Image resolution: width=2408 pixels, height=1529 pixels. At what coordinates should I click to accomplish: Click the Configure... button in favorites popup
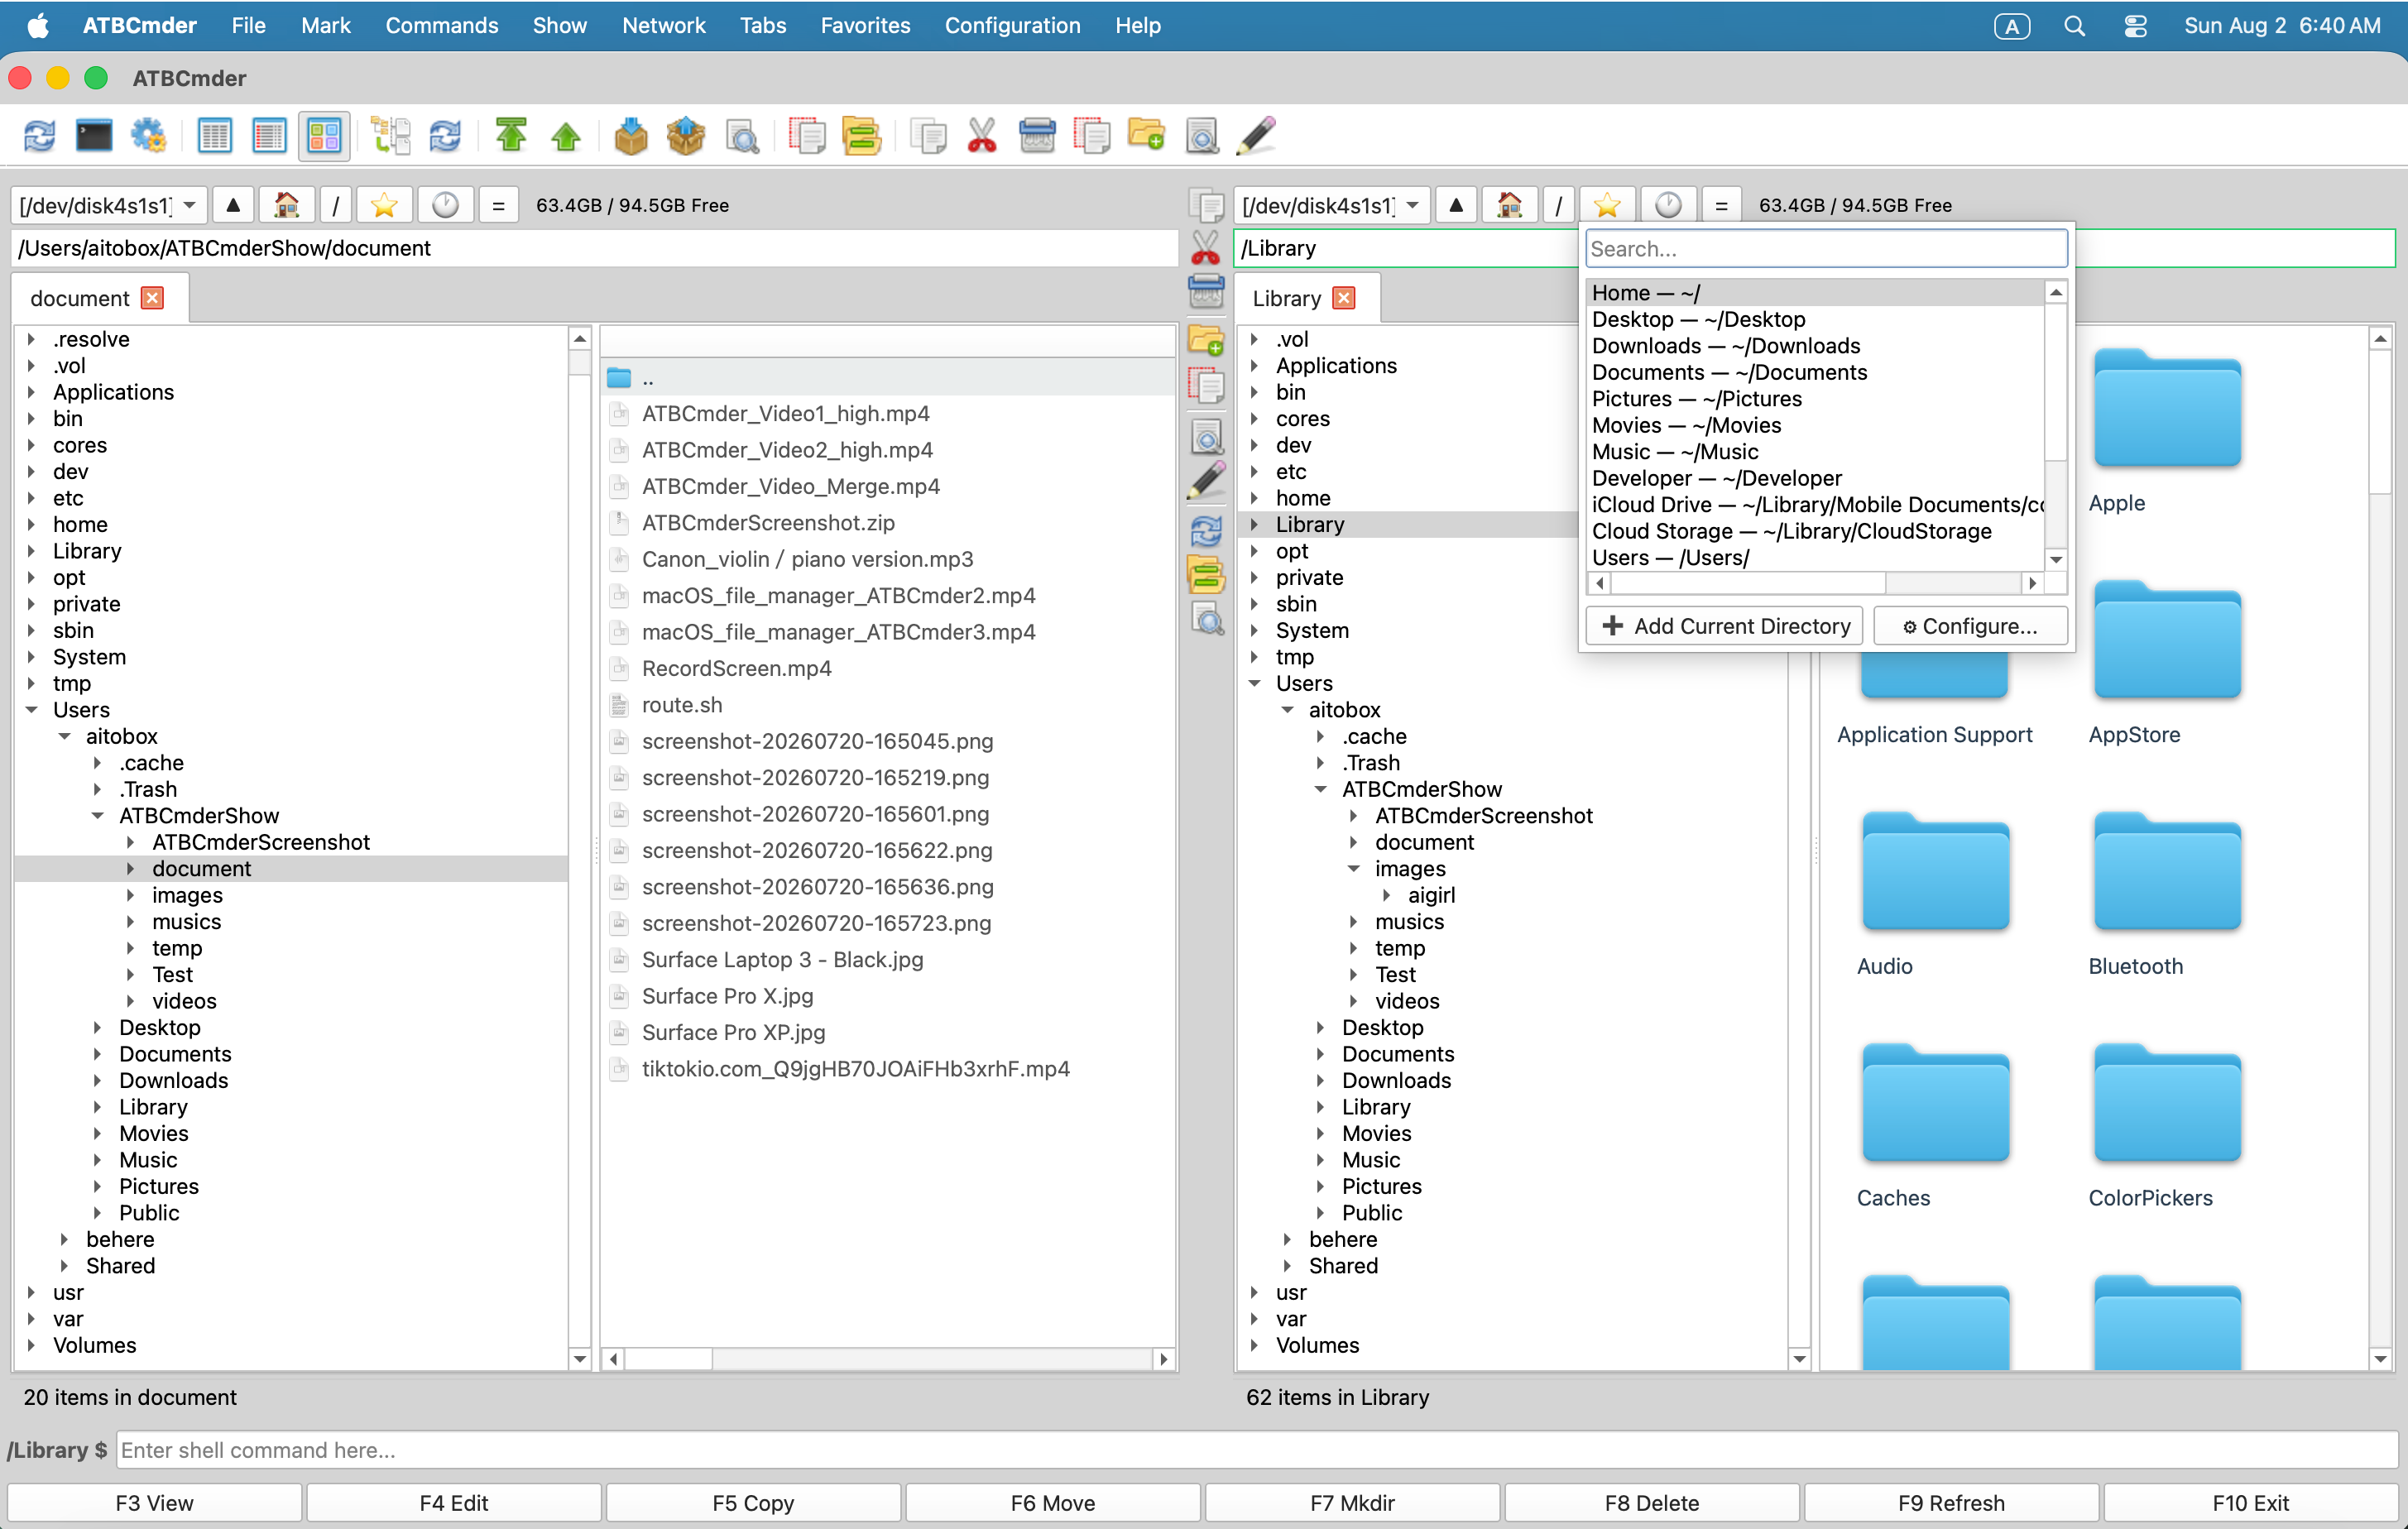click(1970, 626)
